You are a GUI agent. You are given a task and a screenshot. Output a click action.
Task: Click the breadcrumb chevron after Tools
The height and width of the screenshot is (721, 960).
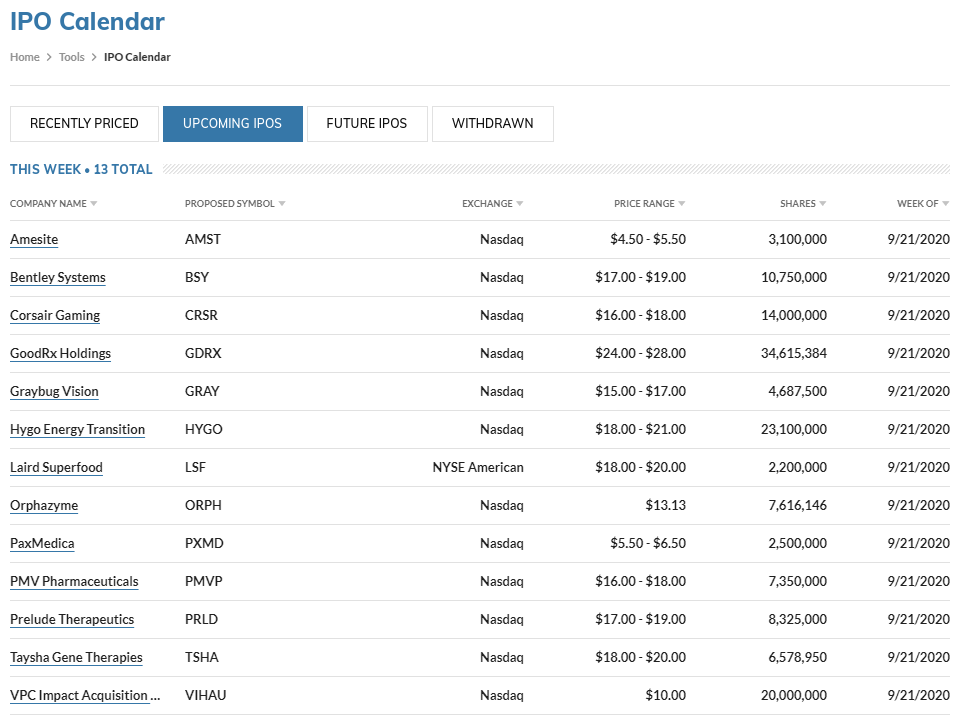coord(94,57)
